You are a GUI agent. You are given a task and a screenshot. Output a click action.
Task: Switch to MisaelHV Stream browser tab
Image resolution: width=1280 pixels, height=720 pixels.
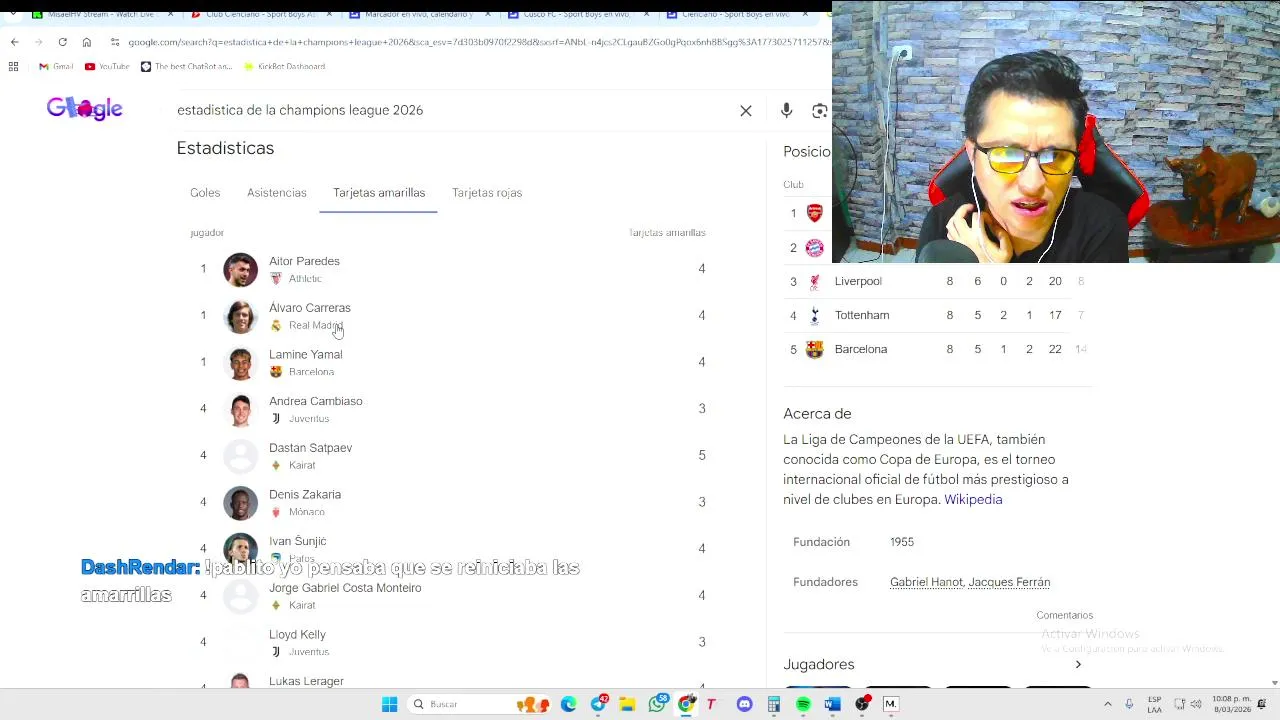tap(100, 15)
